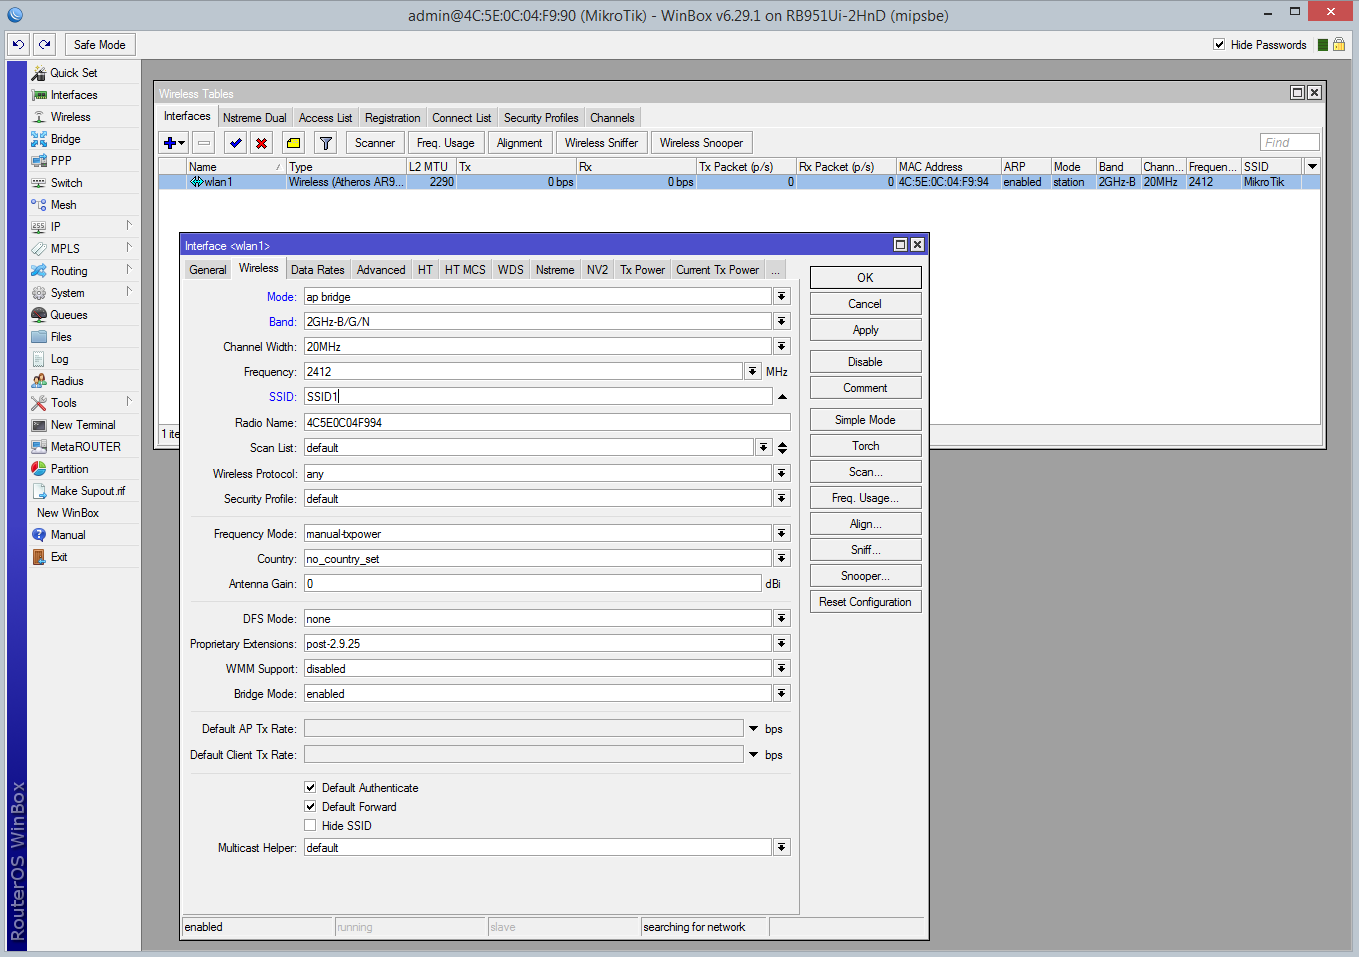
Task: Open the Frequency dropdown arrow
Action: click(x=752, y=371)
